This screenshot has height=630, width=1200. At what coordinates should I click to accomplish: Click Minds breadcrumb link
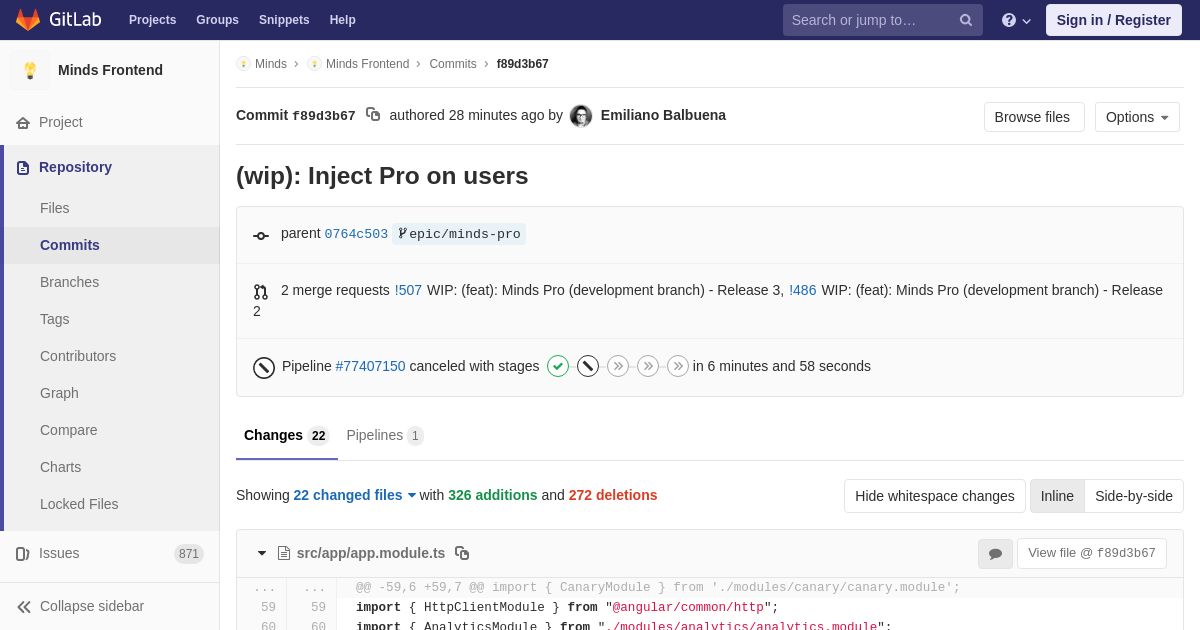click(271, 64)
